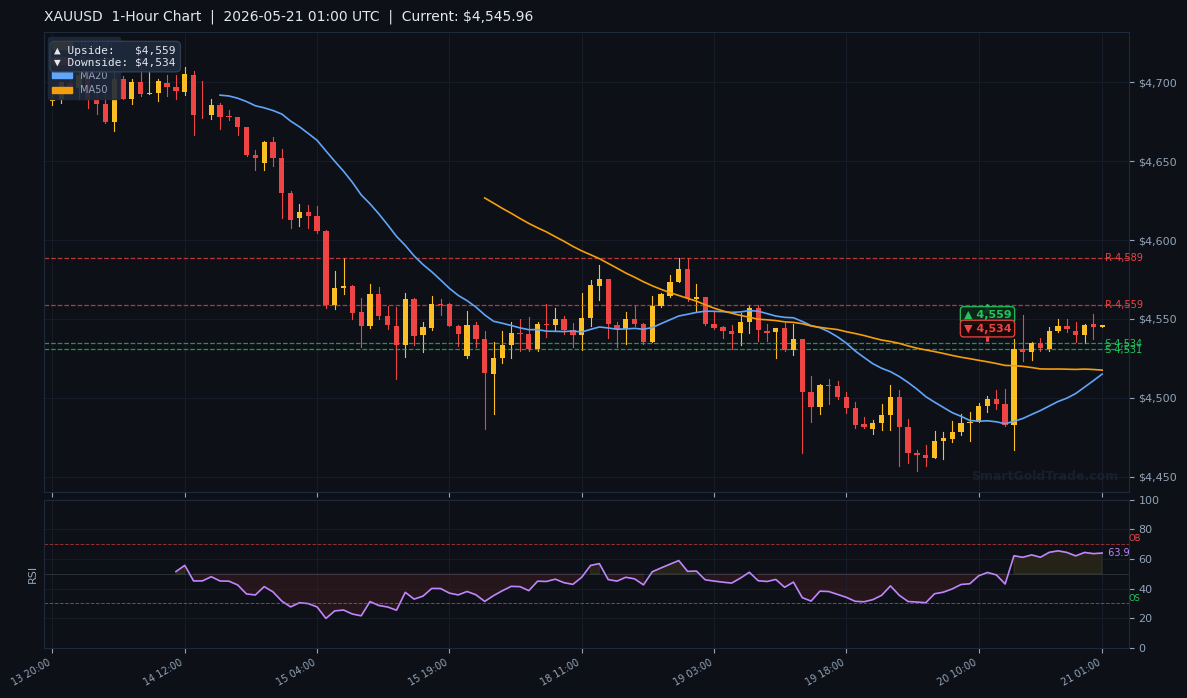This screenshot has height=698, width=1187.
Task: Click the RSI axis 40 label
Action: 1145,589
